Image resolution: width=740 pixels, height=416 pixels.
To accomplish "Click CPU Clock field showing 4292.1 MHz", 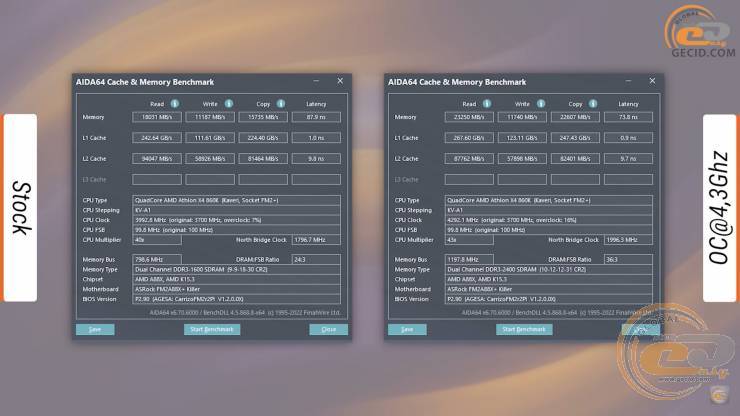I will 549,220.
